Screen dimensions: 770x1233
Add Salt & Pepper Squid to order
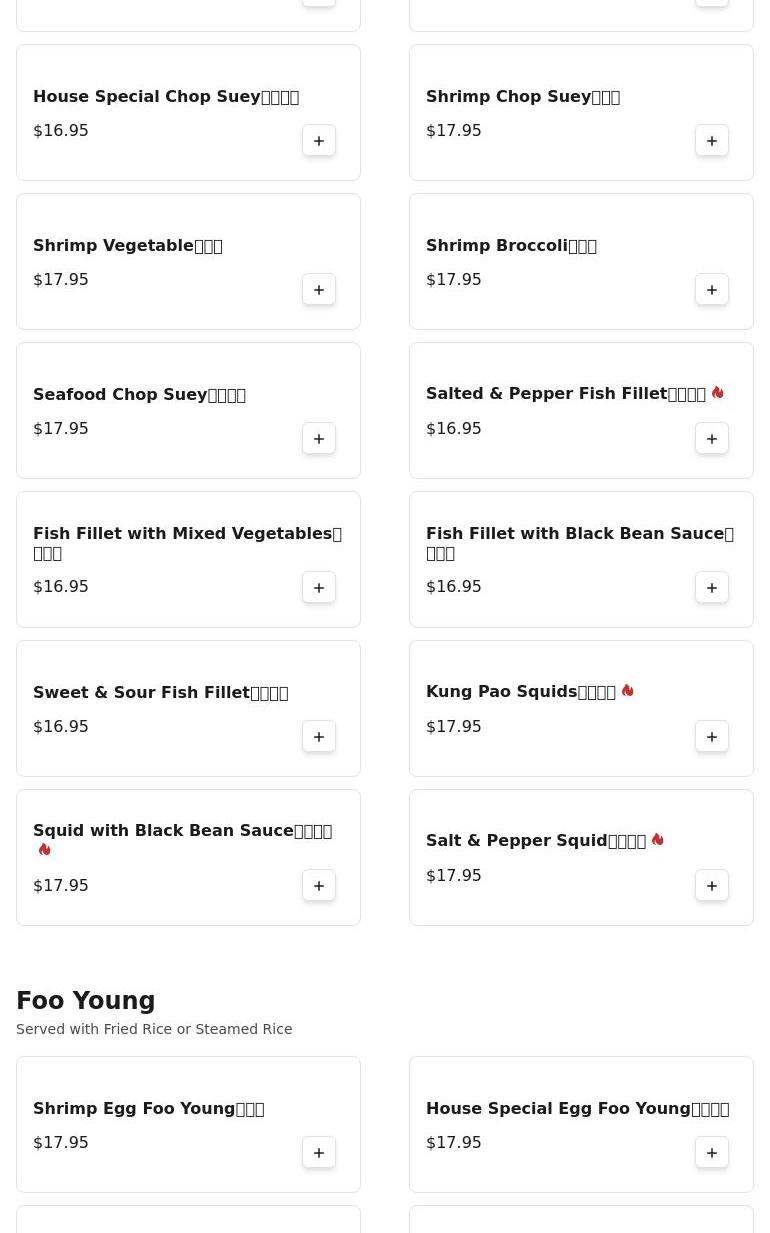(712, 886)
